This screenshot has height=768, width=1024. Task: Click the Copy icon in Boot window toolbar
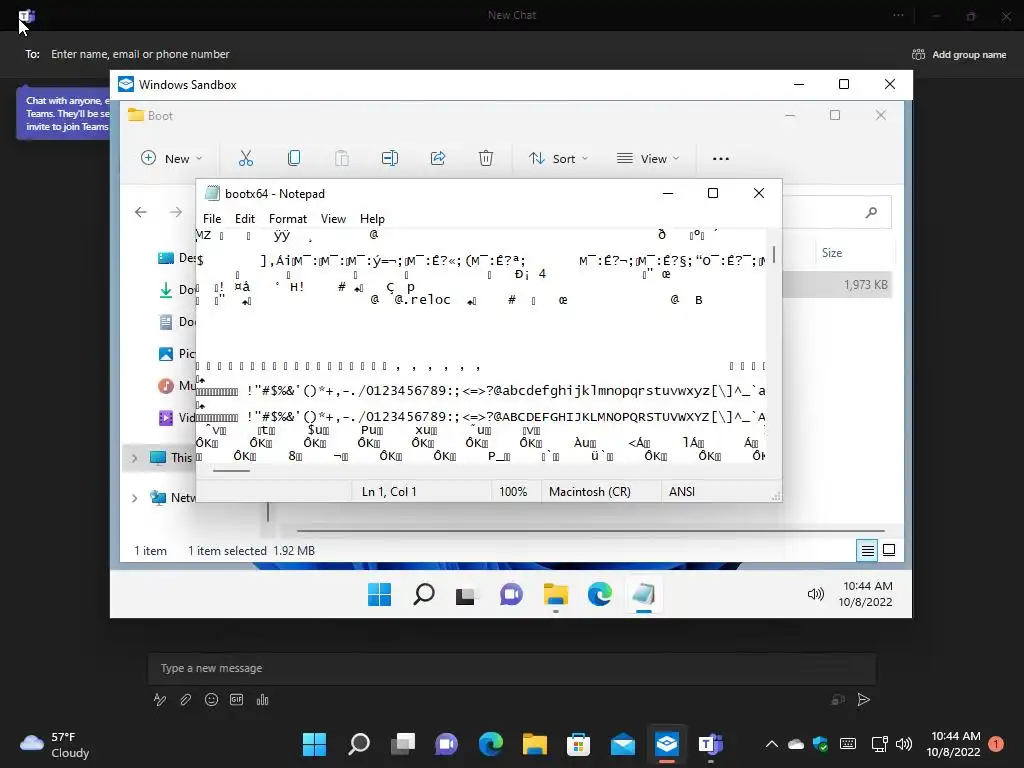point(294,158)
